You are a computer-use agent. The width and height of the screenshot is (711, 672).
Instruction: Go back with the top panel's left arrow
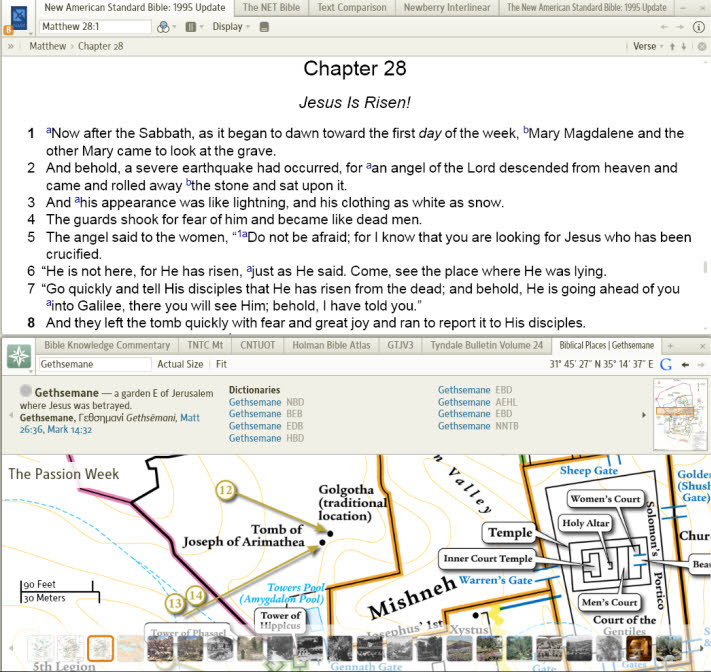[x=664, y=27]
